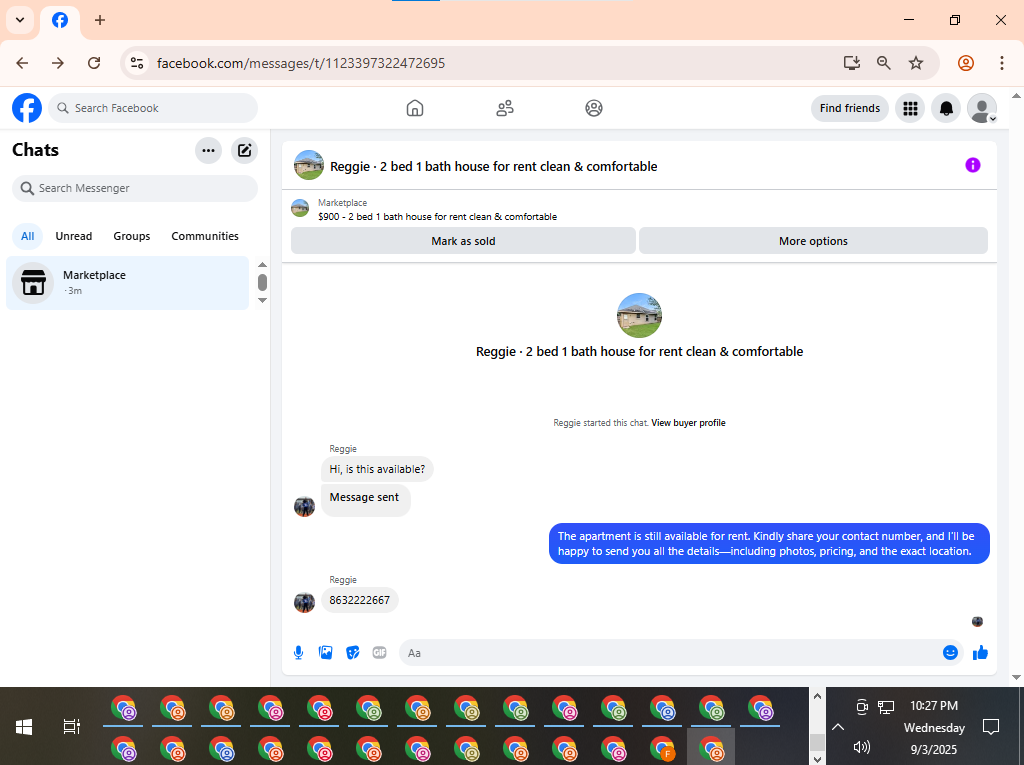Click the install app icon in address bar
The width and height of the screenshot is (1024, 765).
click(x=851, y=63)
